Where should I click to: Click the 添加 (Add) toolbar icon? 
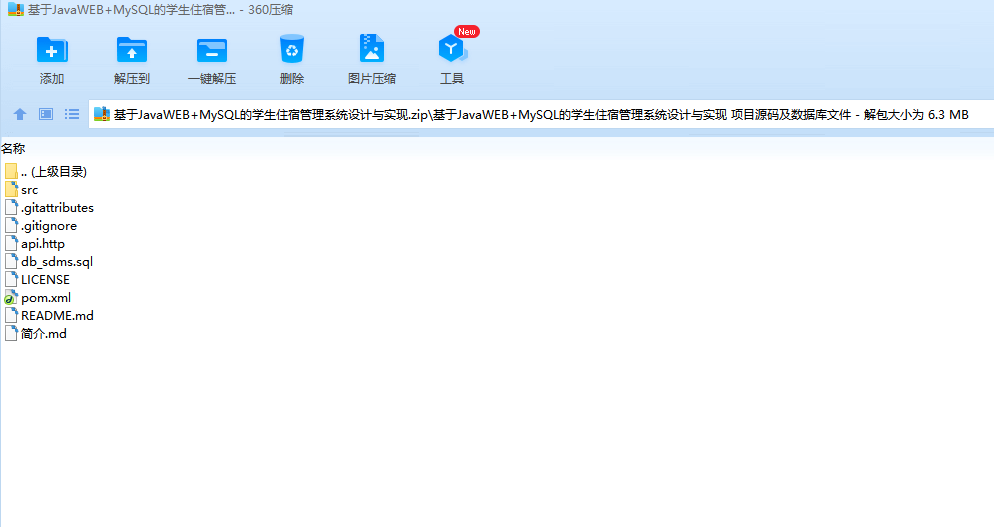tap(52, 50)
